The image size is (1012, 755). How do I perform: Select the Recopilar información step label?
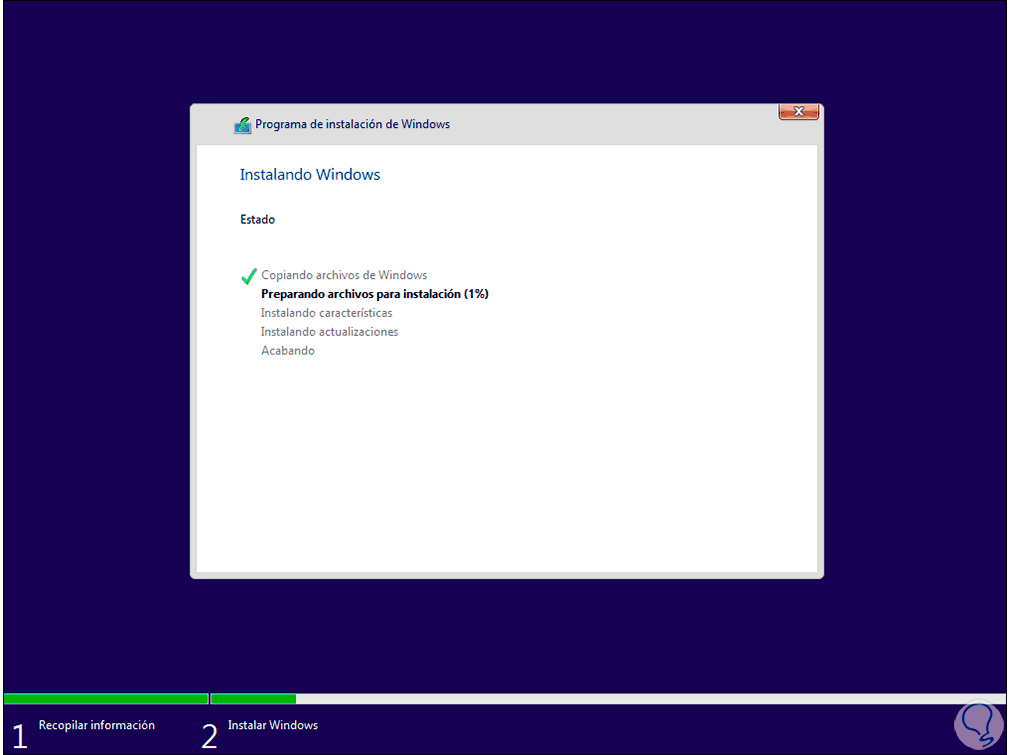point(95,725)
